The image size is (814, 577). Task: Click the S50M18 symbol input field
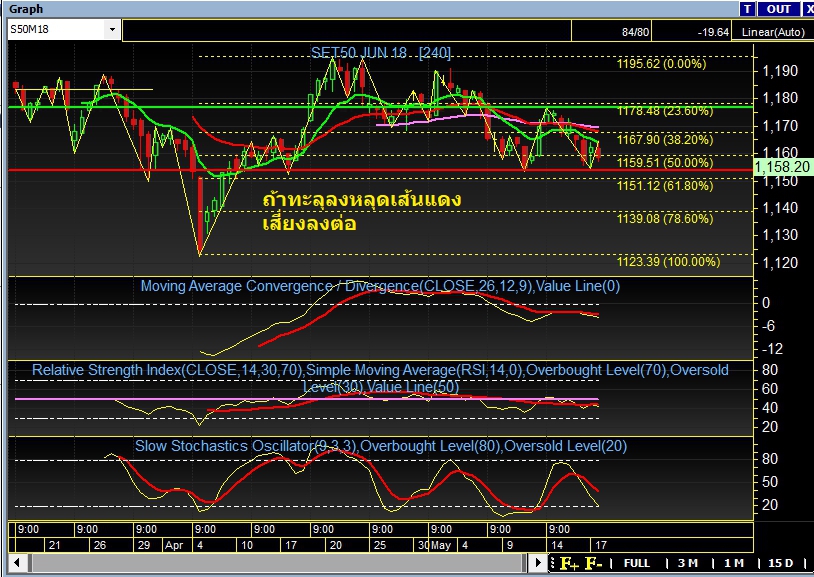coord(56,30)
